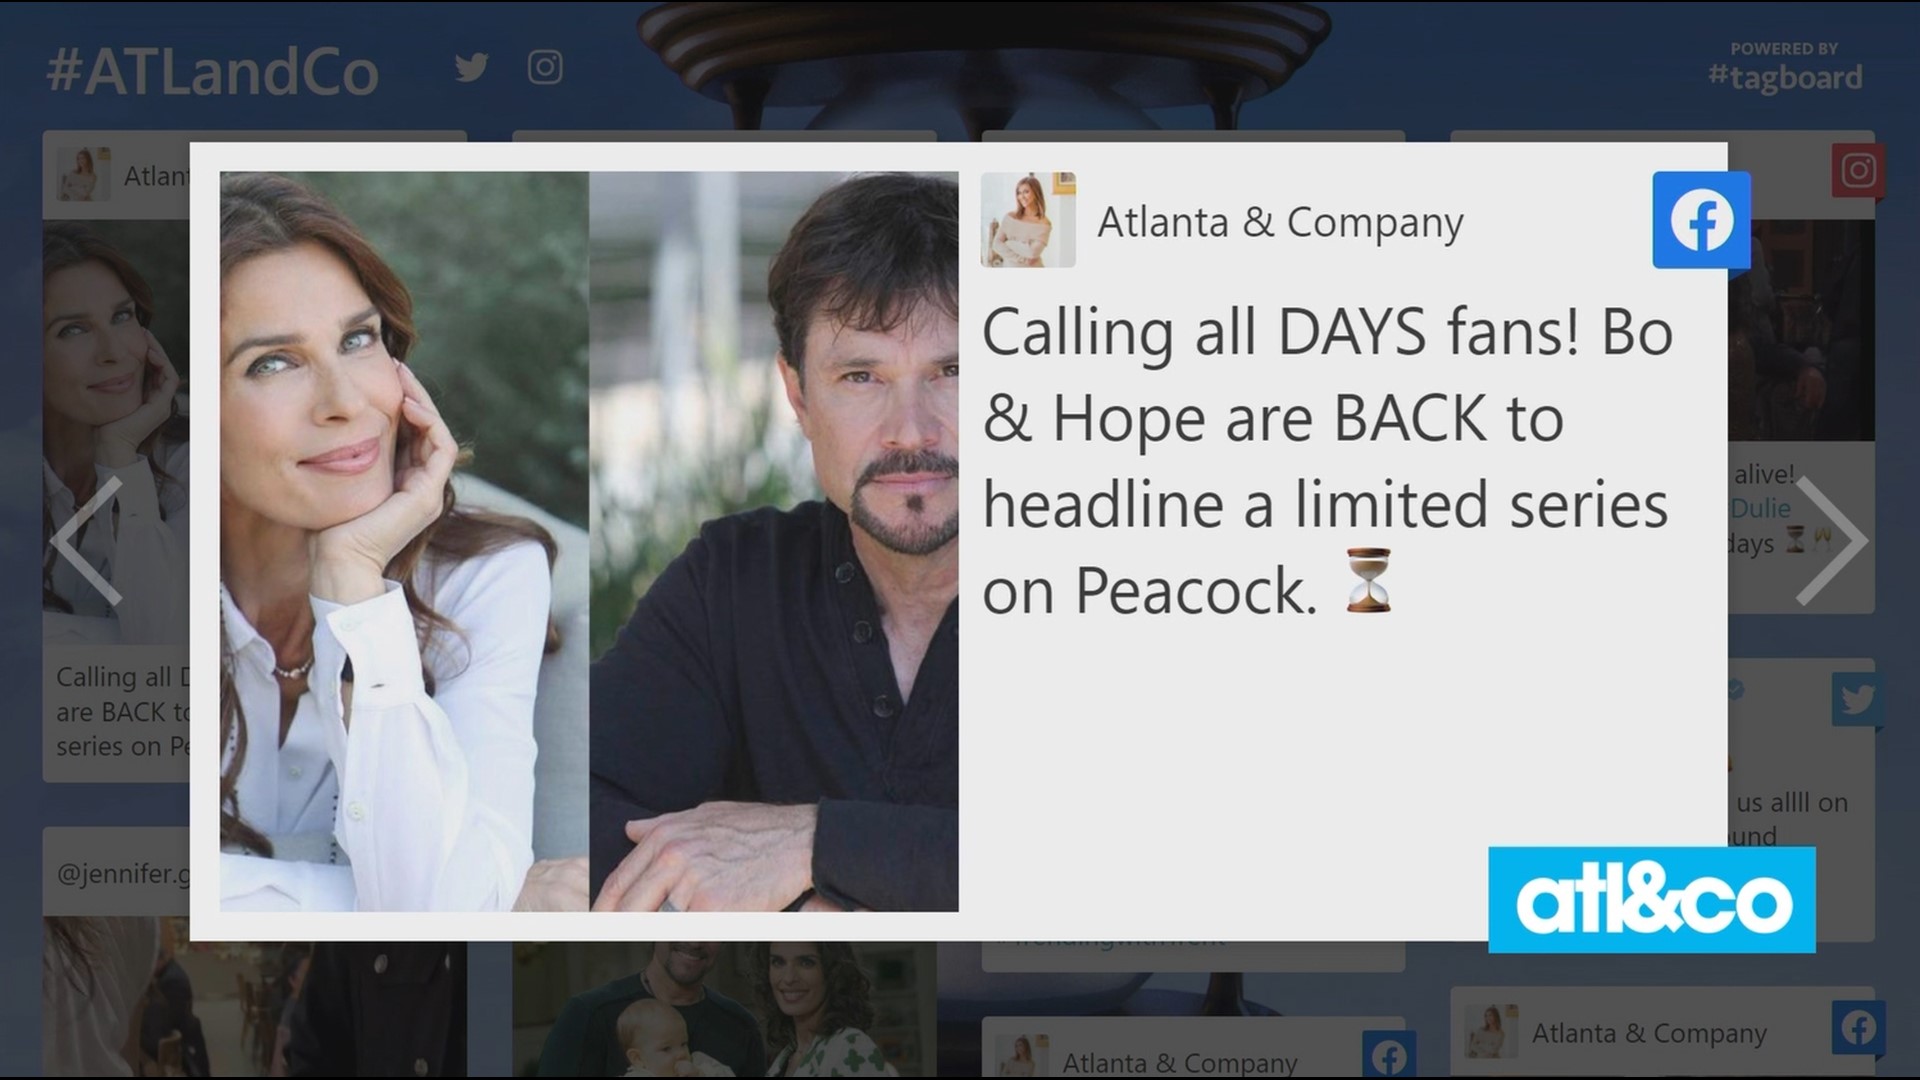Click avatar on top-left background card

click(x=83, y=174)
